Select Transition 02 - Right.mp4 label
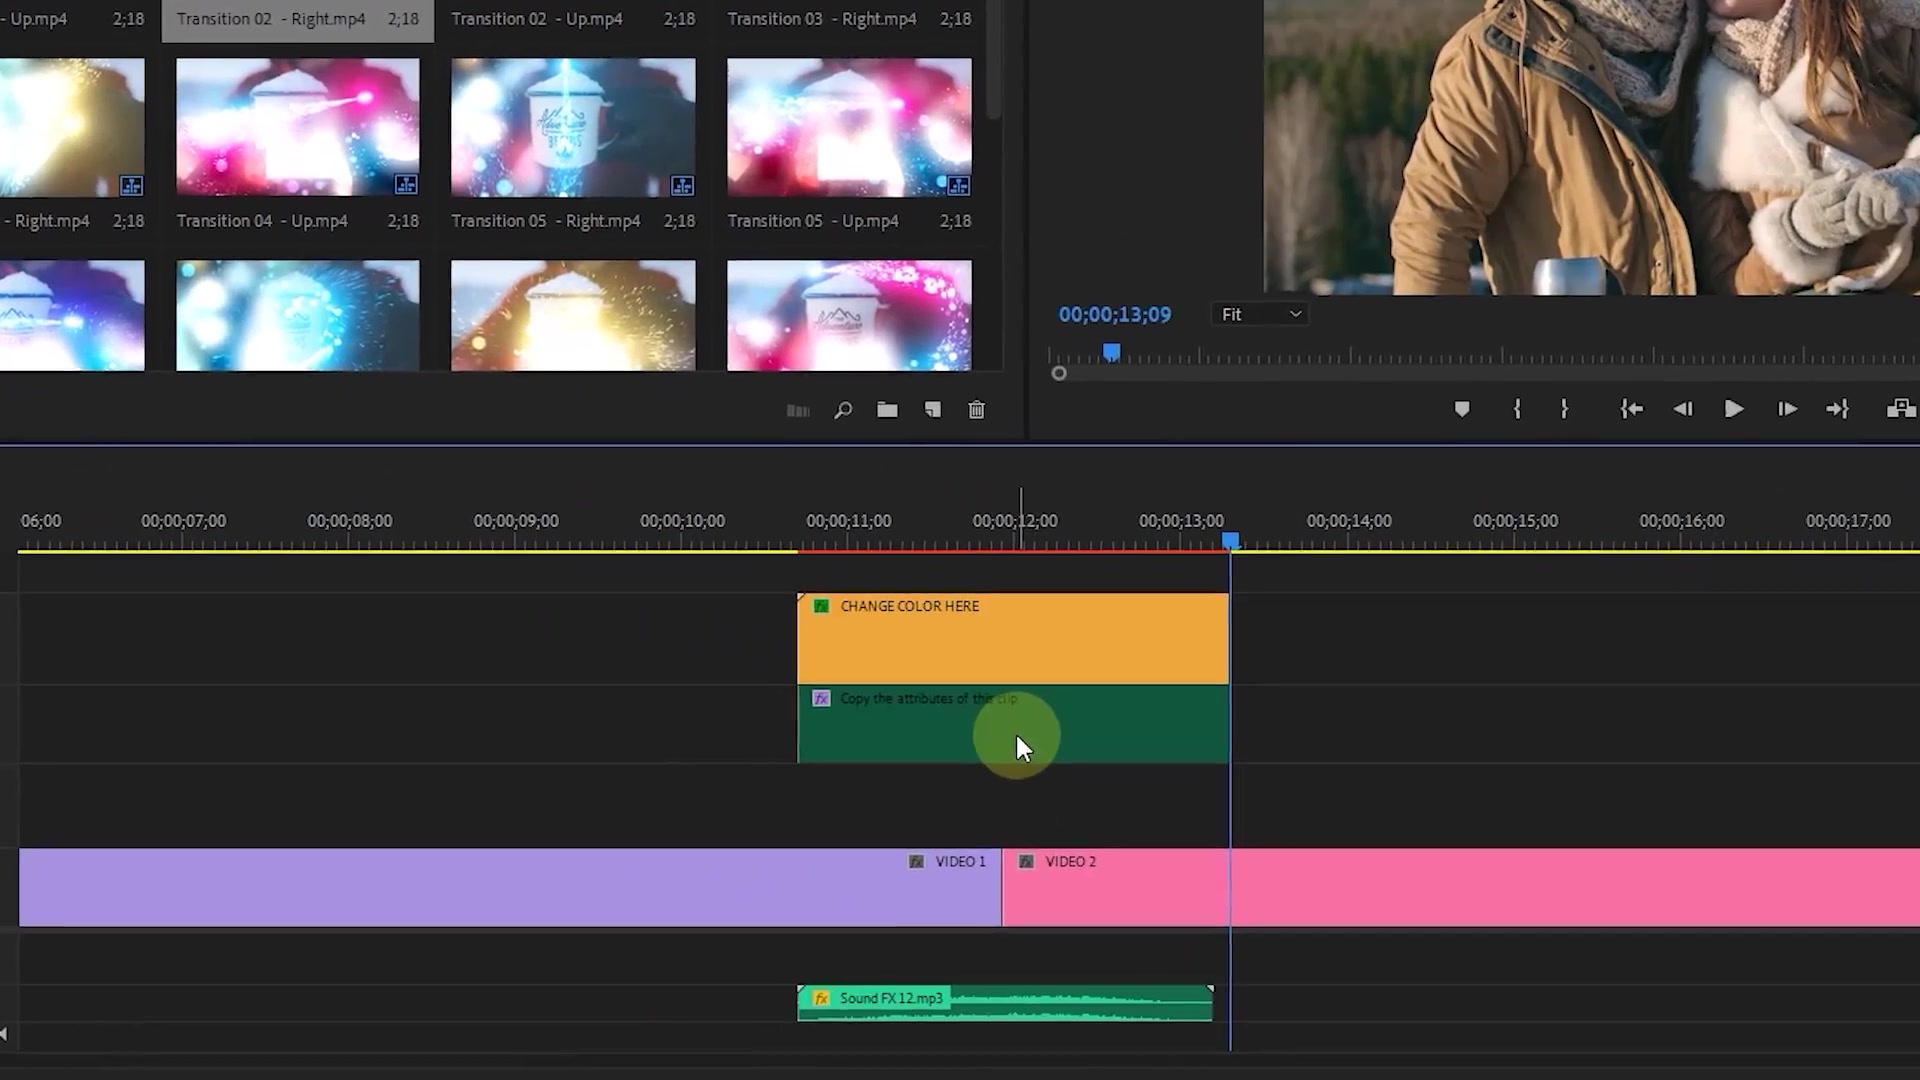 (271, 19)
